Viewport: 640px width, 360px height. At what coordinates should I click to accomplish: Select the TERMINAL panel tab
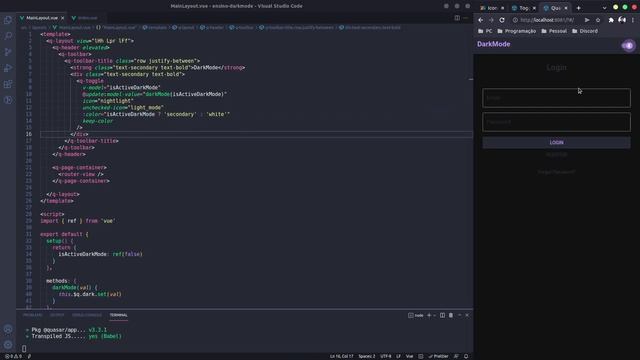point(118,315)
